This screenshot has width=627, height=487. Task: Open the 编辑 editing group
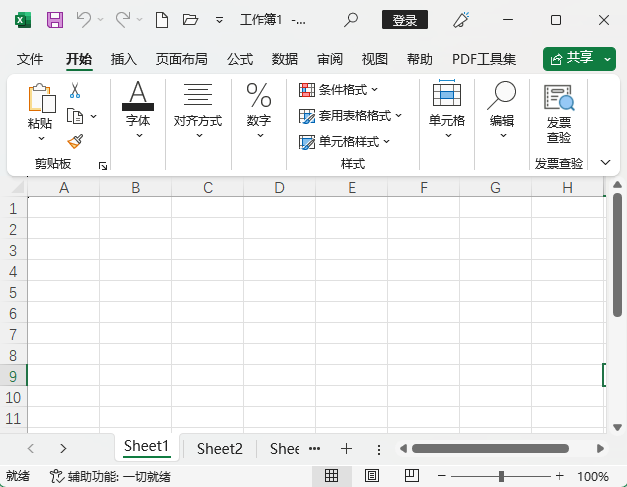point(502,109)
